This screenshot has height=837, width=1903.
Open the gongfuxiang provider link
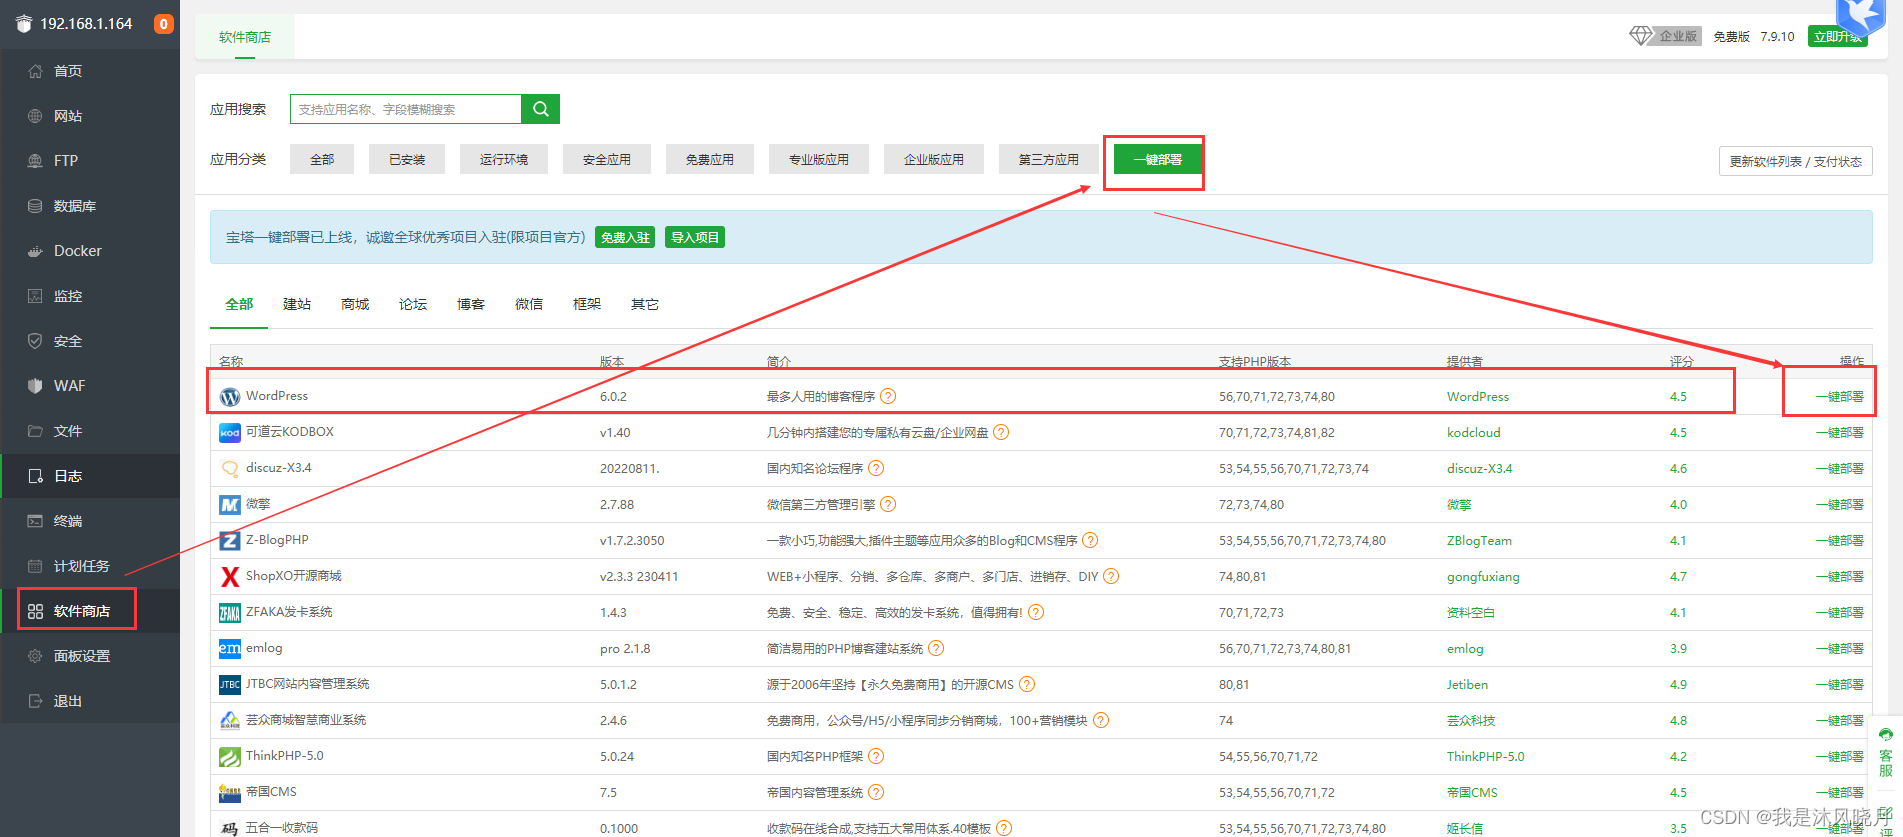tap(1483, 576)
